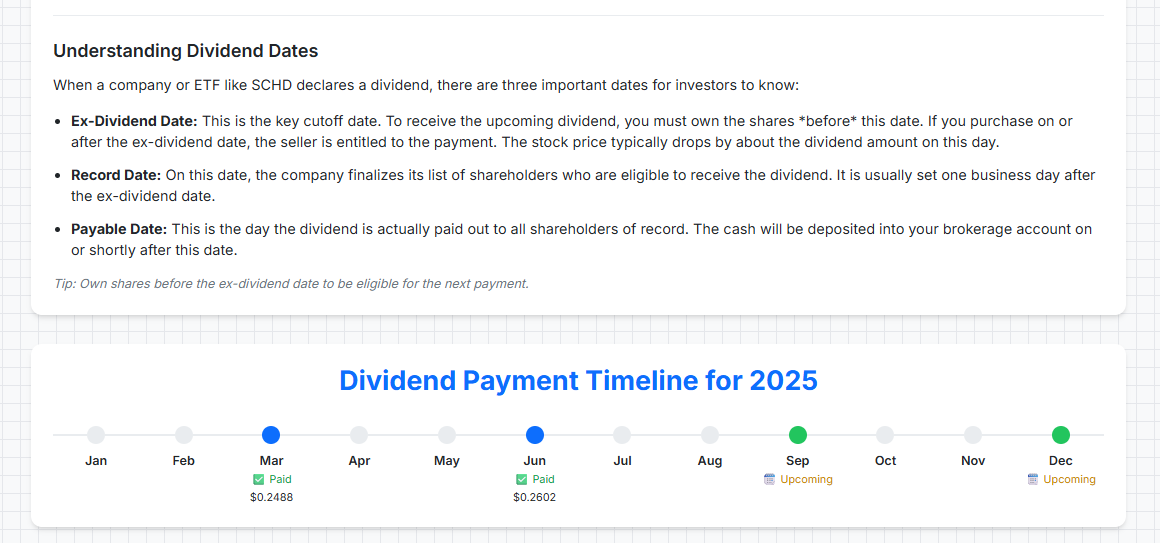The height and width of the screenshot is (543, 1160).
Task: Click the Paid label under Mar
Action: [x=280, y=479]
